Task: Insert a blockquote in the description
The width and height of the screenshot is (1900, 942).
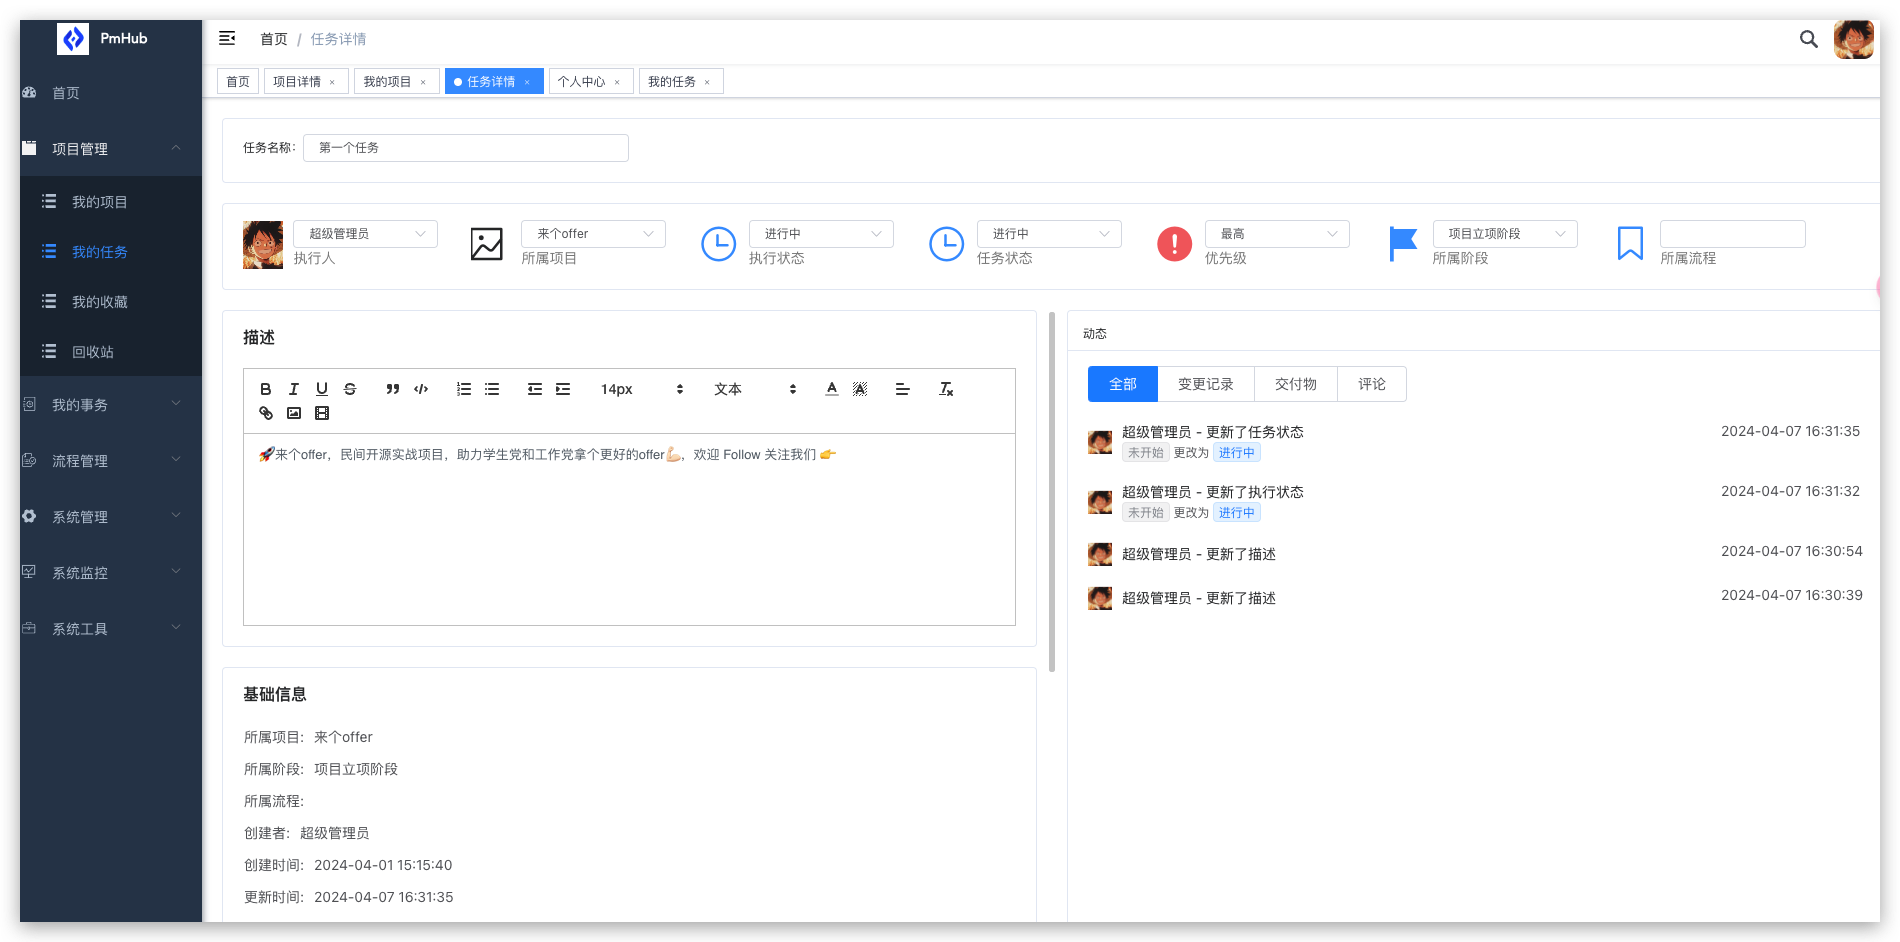Action: pos(392,389)
